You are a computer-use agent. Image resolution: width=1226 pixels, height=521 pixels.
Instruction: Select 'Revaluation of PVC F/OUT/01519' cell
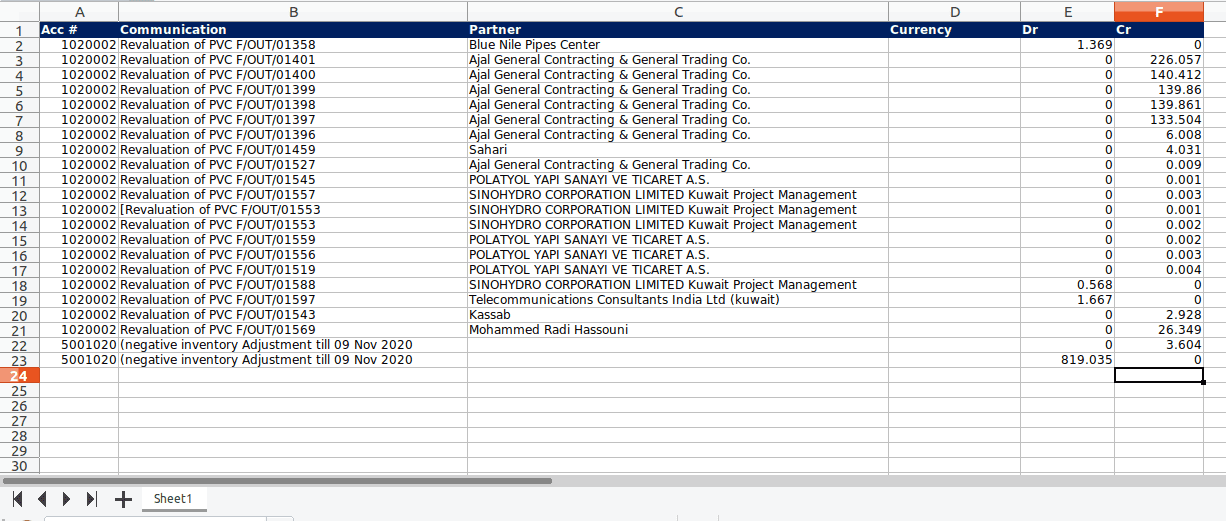click(x=293, y=270)
